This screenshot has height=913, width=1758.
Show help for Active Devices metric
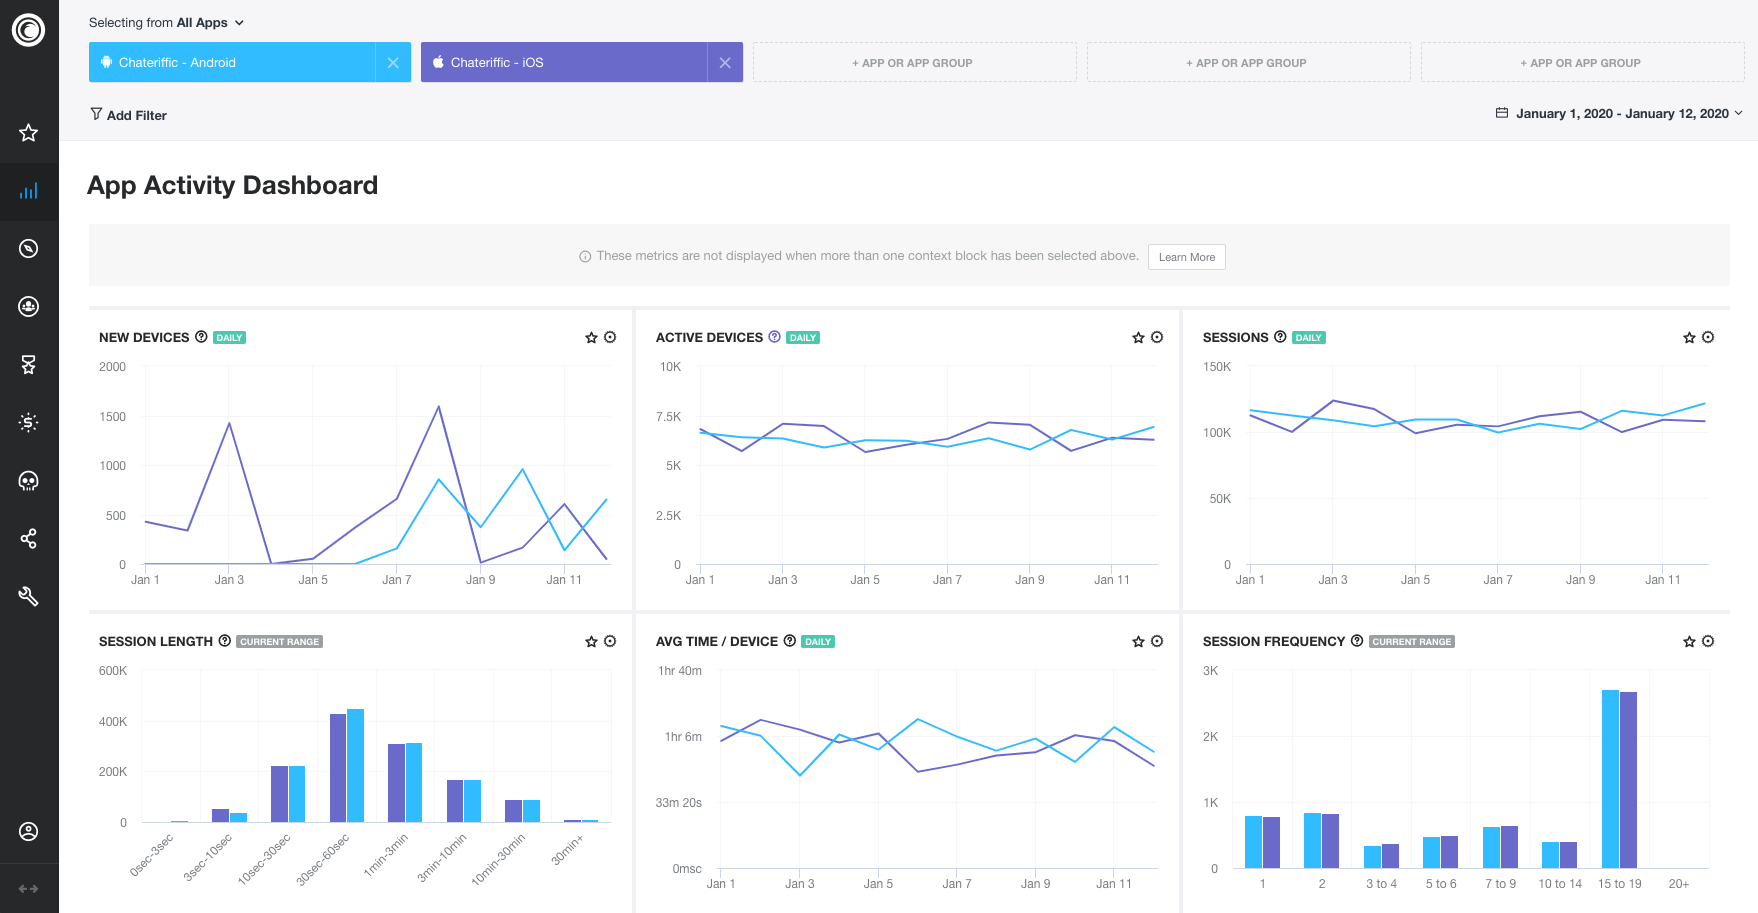pyautogui.click(x=774, y=337)
